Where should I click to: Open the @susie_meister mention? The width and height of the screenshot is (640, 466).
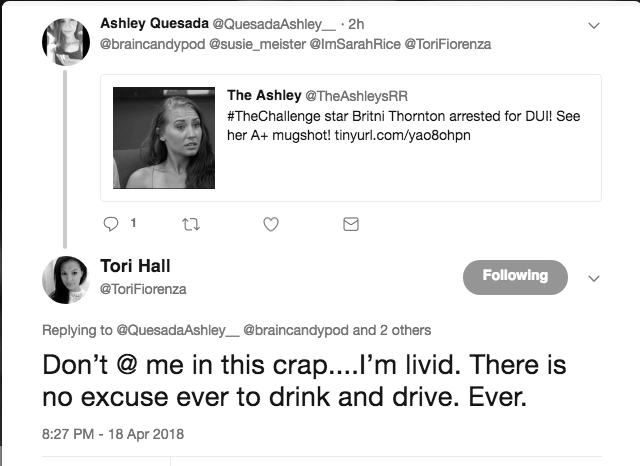(x=257, y=44)
